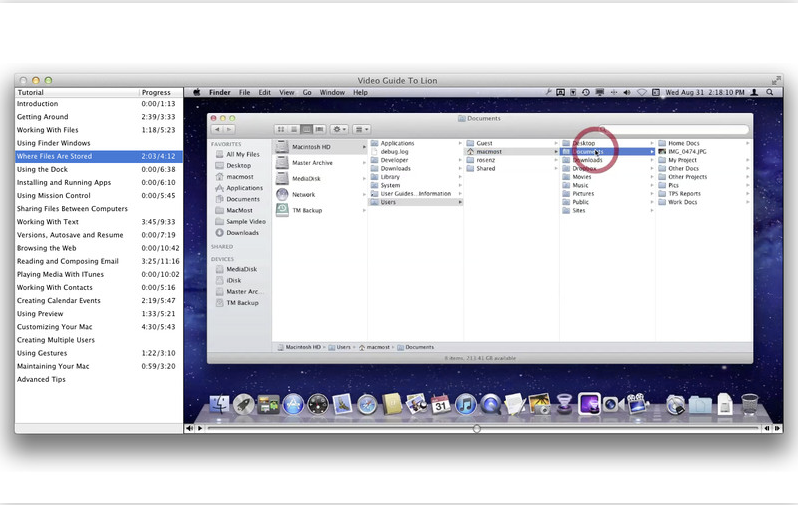Expand the Applications folder arrow
This screenshot has width=798, height=505.
pos(460,143)
